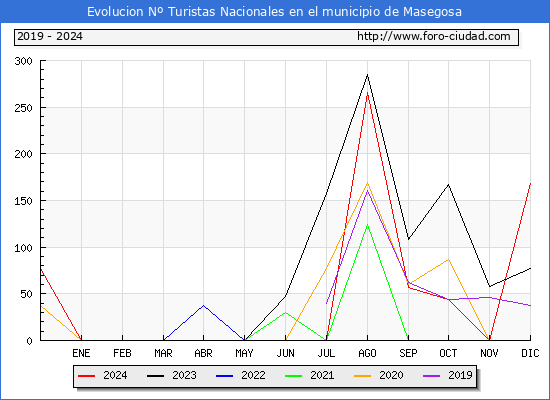Click the 150 y-axis value
Image resolution: width=550 pixels, height=400 pixels.
click(x=24, y=201)
